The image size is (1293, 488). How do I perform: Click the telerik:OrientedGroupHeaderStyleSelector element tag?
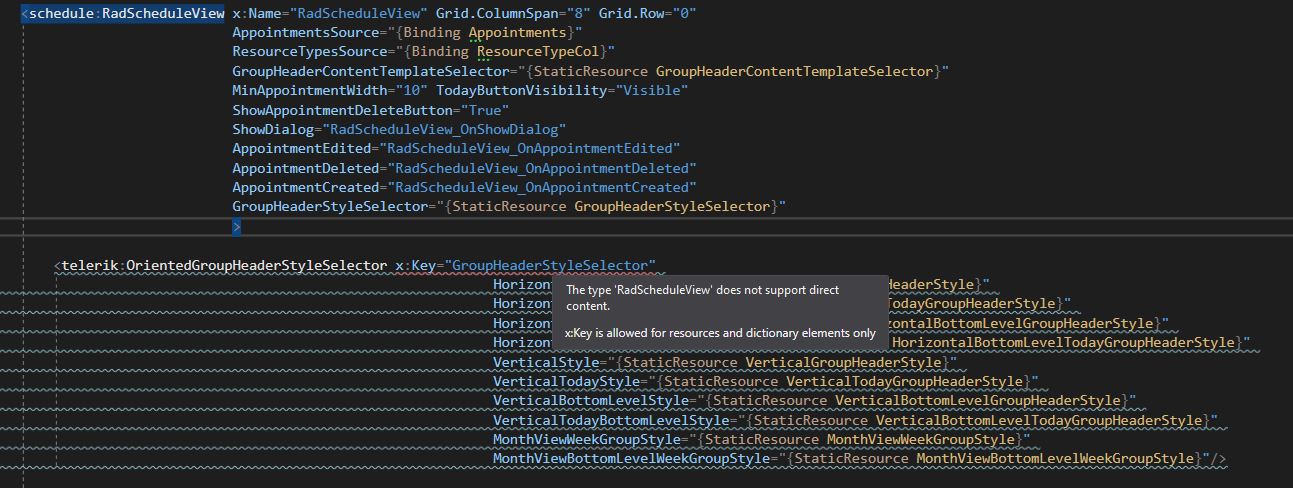(224, 266)
